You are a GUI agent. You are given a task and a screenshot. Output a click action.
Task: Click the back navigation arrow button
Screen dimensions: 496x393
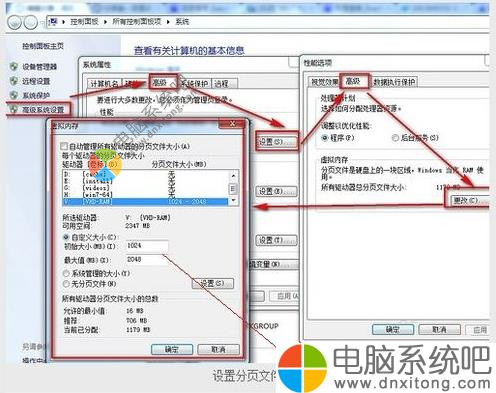(14, 22)
